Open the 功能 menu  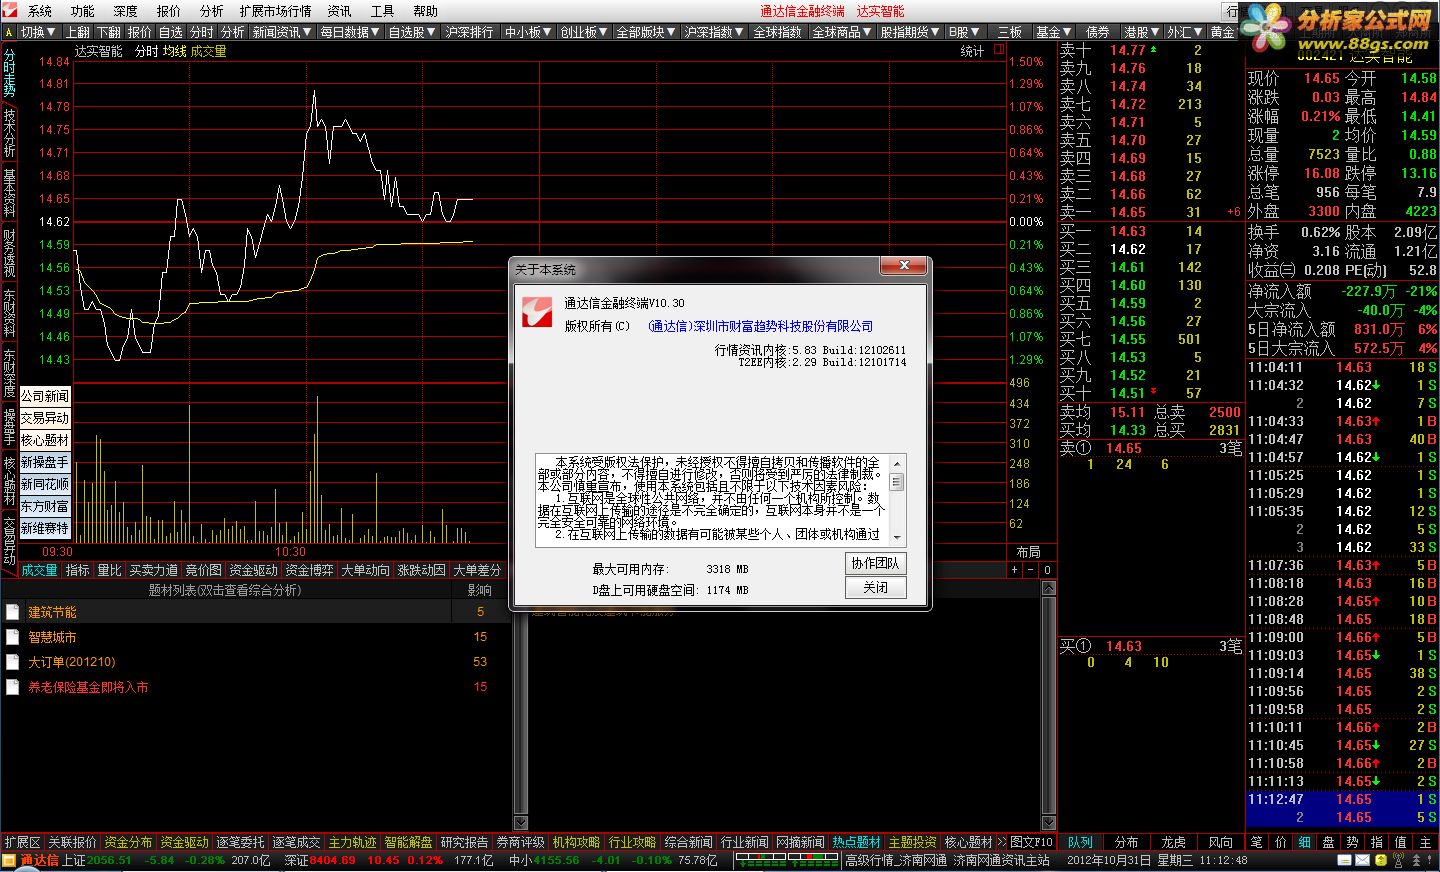point(82,11)
